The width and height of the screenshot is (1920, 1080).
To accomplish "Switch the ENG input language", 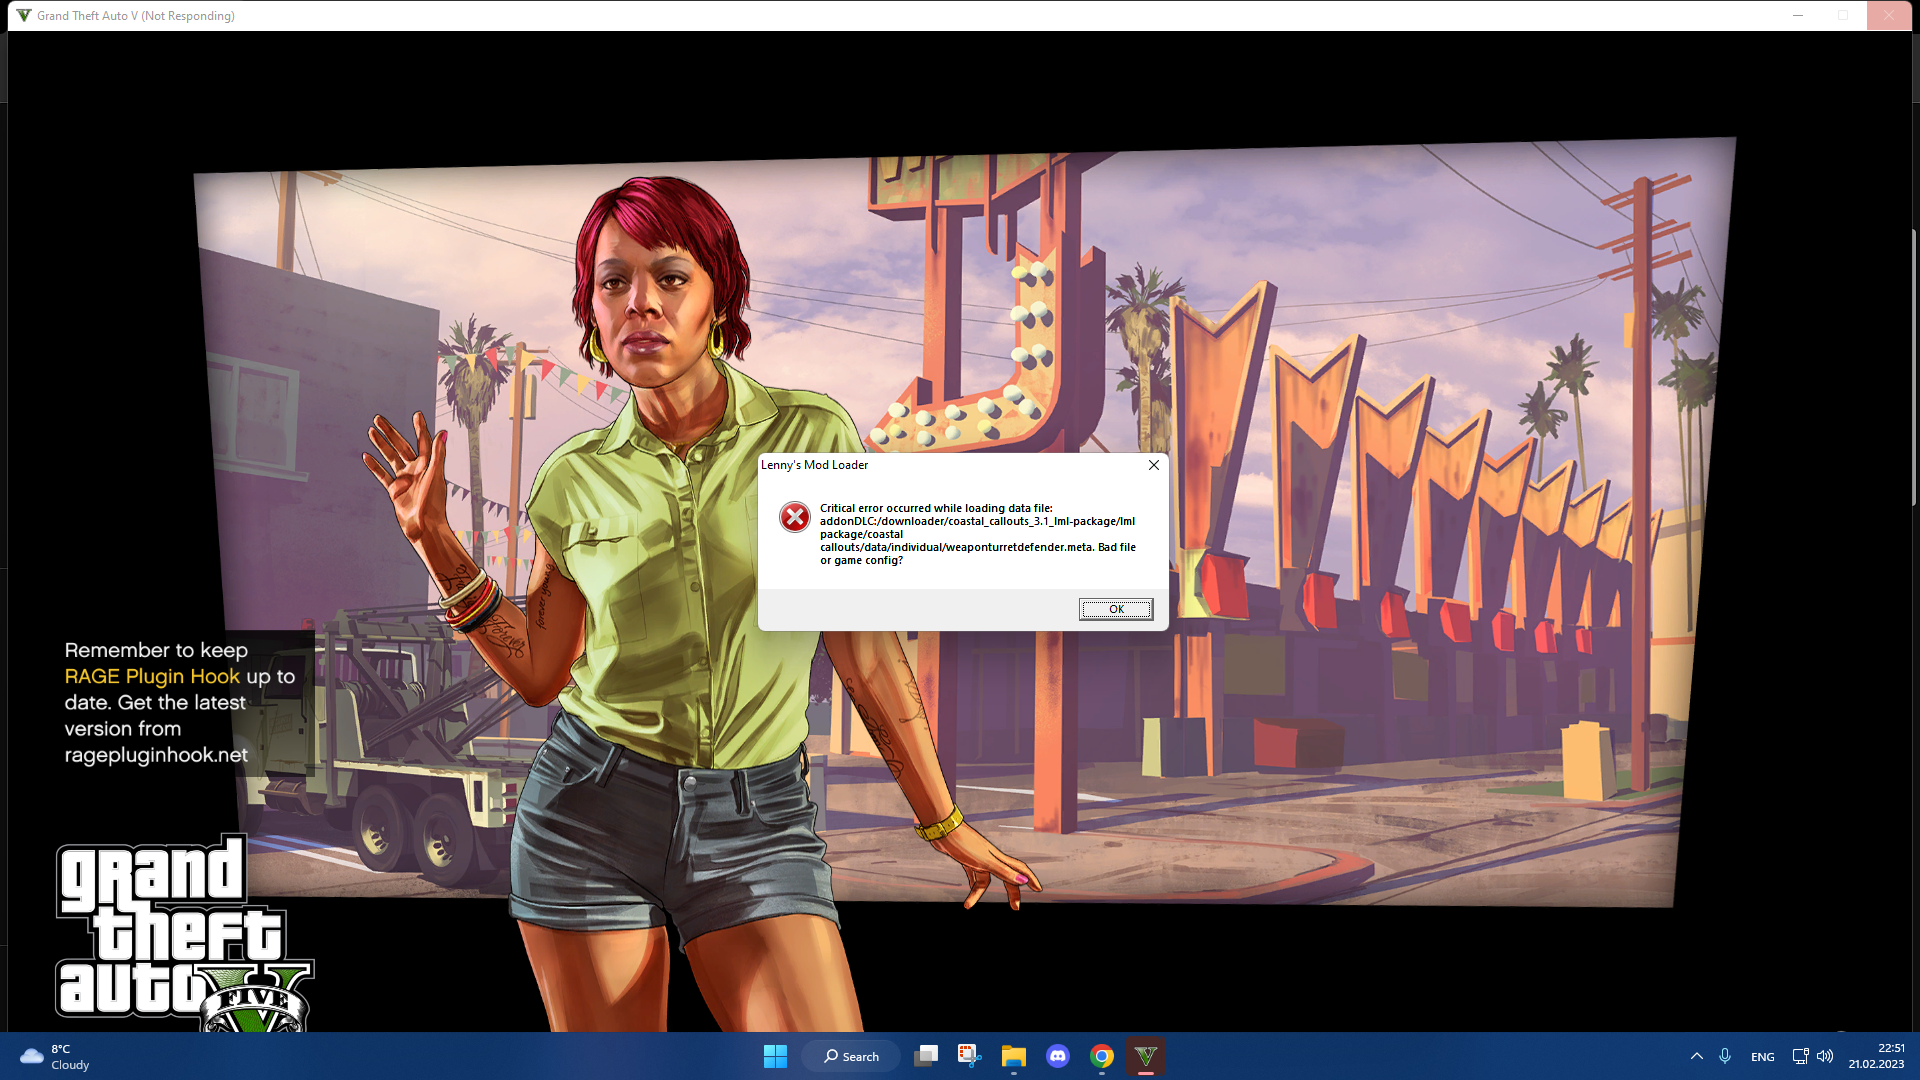I will click(x=1763, y=1057).
